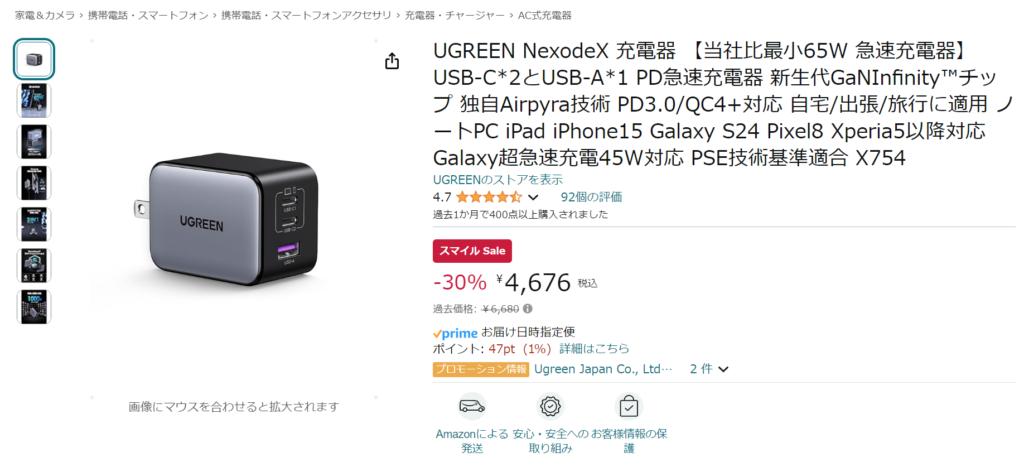Click the info icon beside 過去価格
Image resolution: width=1024 pixels, height=467 pixels.
click(527, 308)
